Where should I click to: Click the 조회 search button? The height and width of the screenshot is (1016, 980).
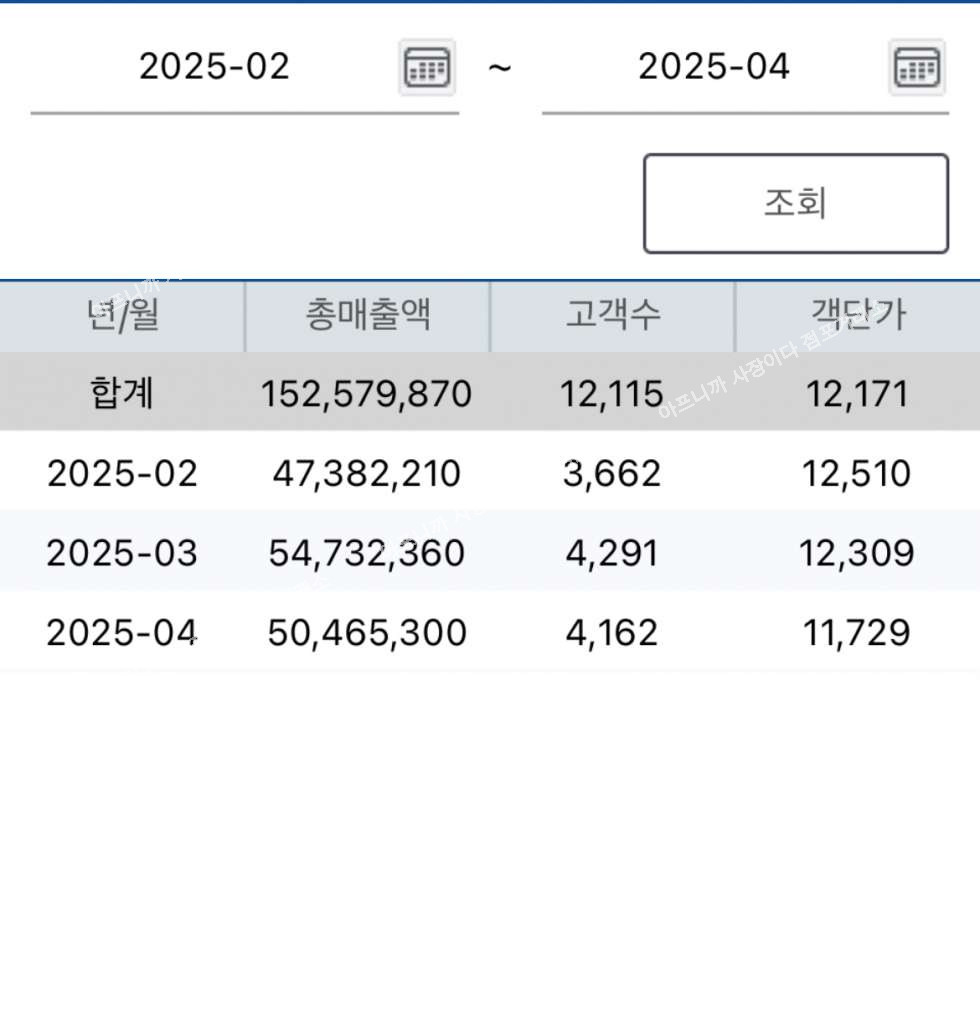(x=796, y=203)
